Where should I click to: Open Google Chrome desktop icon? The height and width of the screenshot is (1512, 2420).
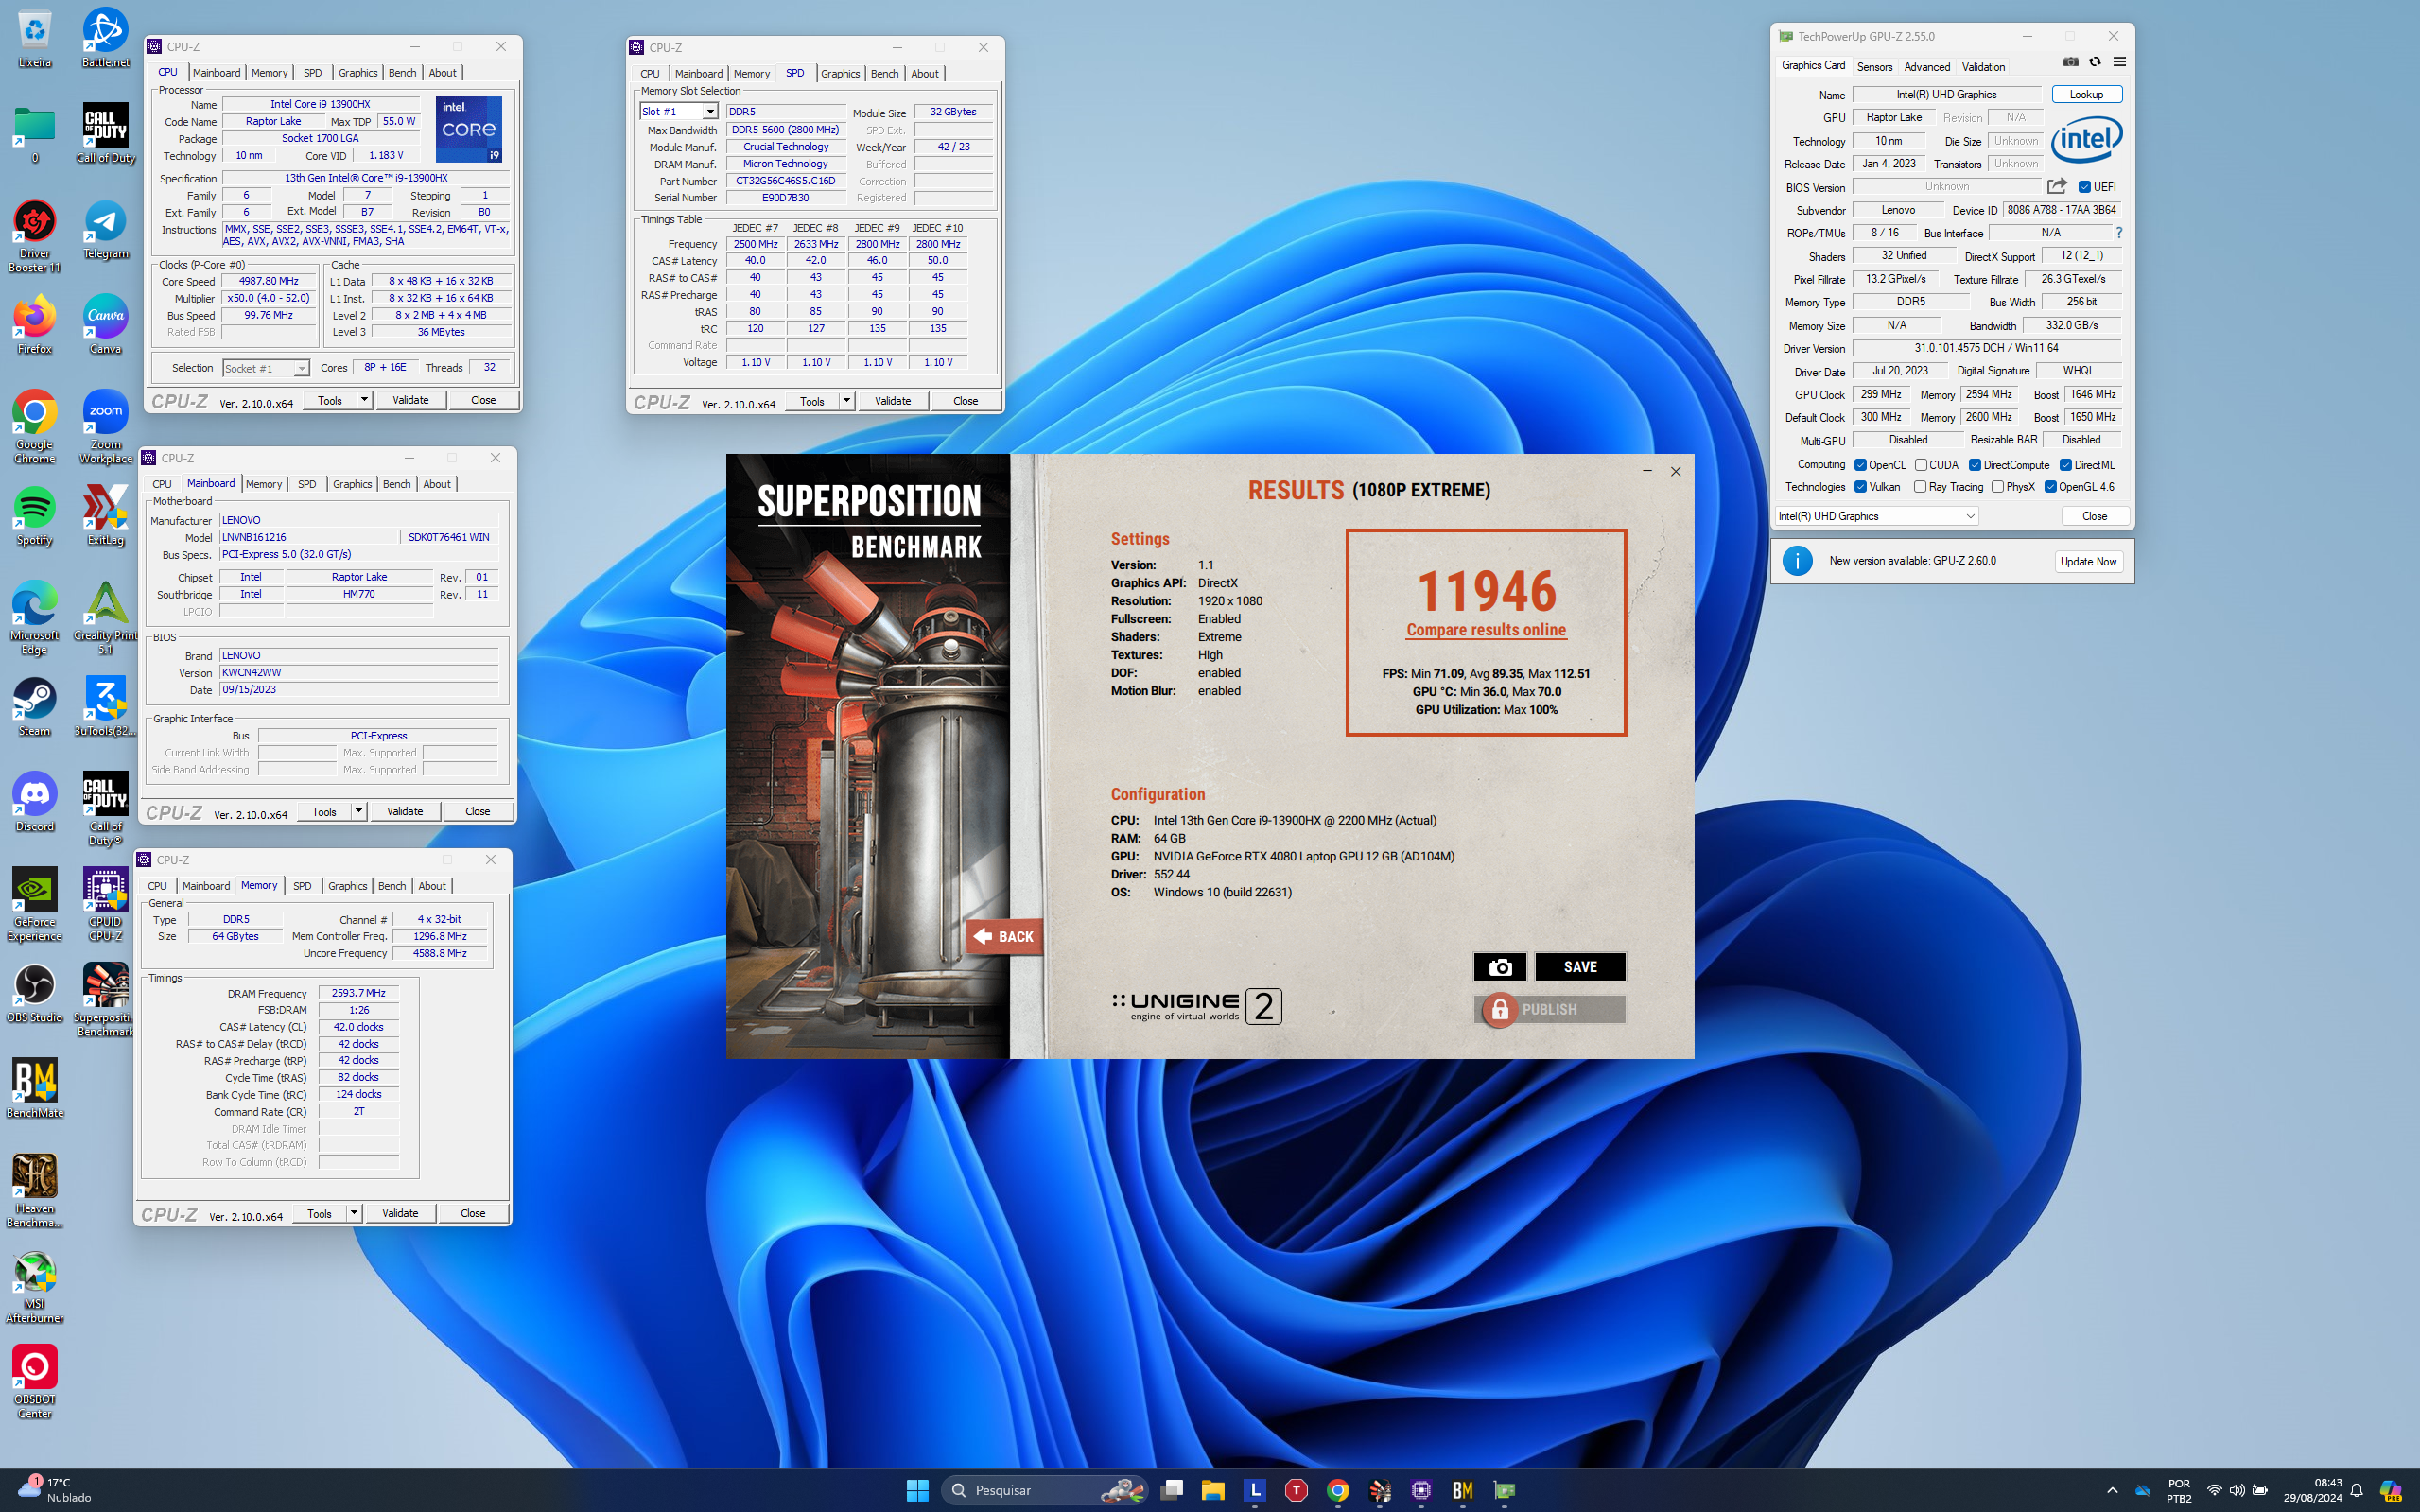pyautogui.click(x=35, y=427)
